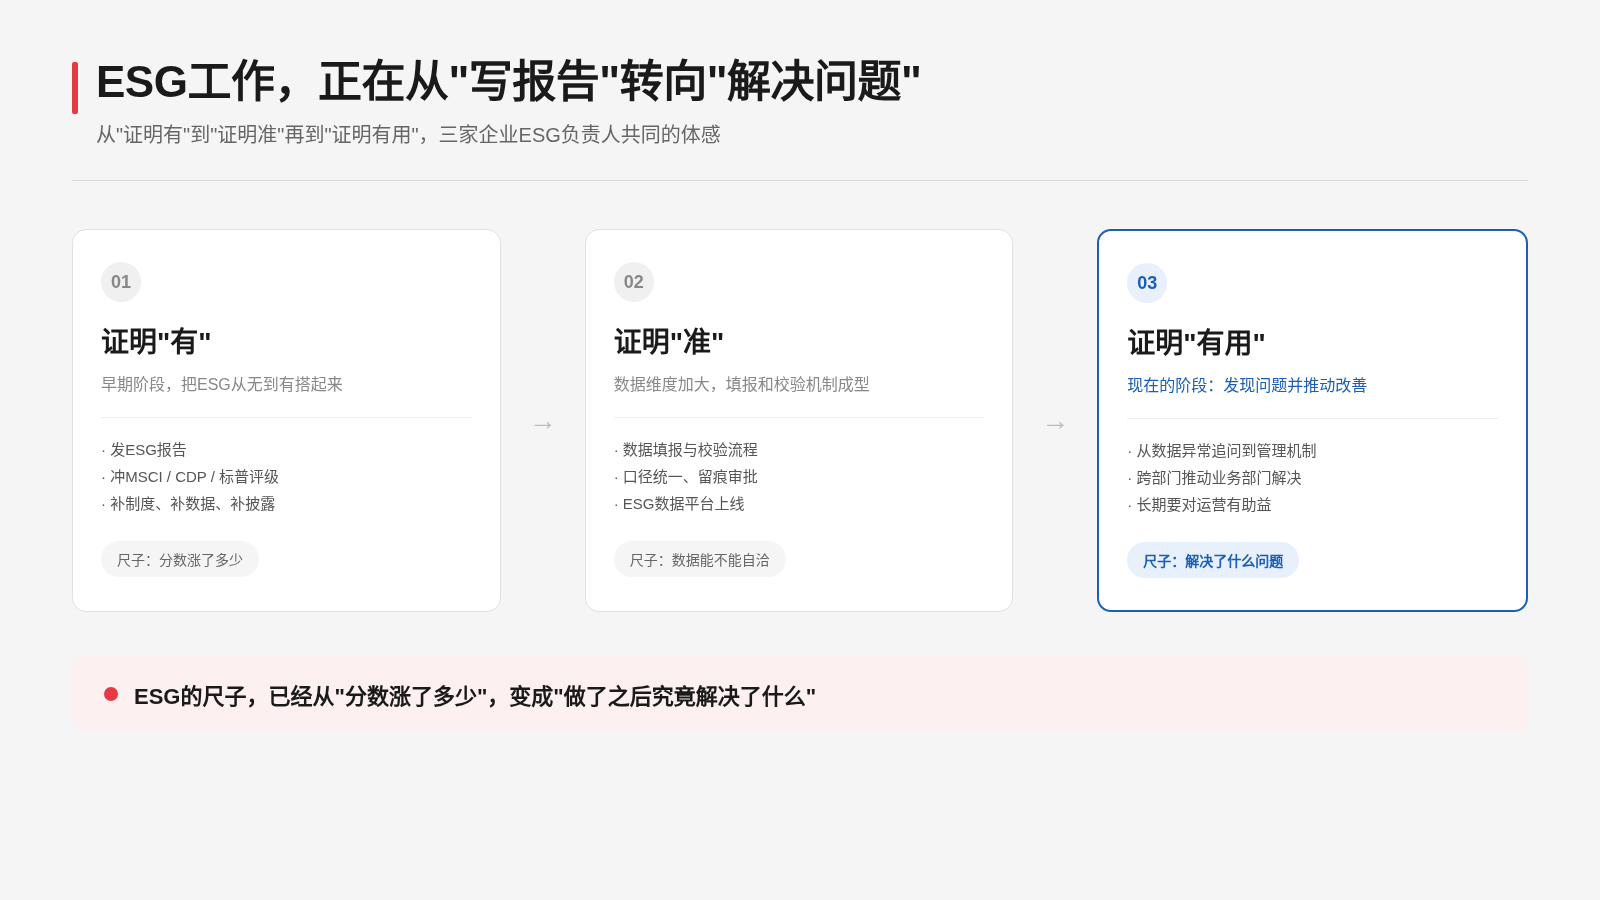Viewport: 1600px width, 900px height.
Task: Click the card heading '证明"准"'
Action: click(x=669, y=342)
